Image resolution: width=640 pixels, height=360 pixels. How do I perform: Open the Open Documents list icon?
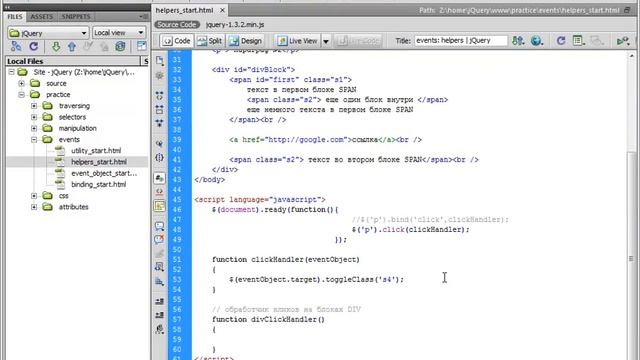(160, 61)
